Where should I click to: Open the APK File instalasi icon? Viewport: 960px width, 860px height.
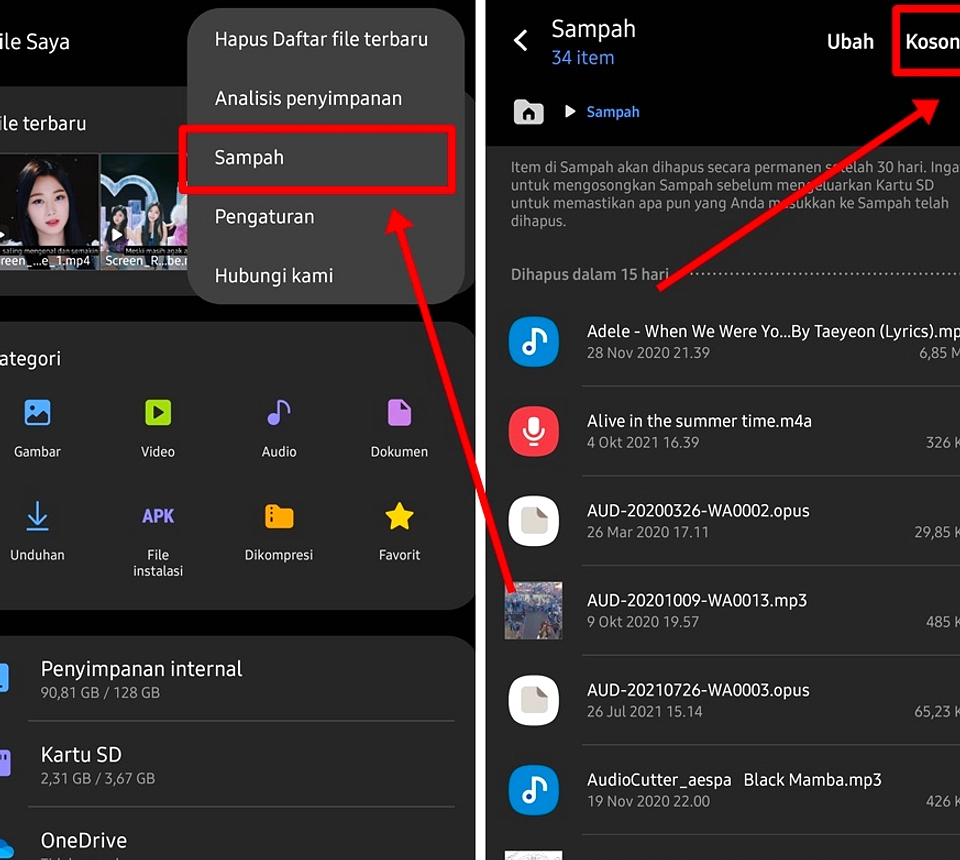(x=158, y=516)
